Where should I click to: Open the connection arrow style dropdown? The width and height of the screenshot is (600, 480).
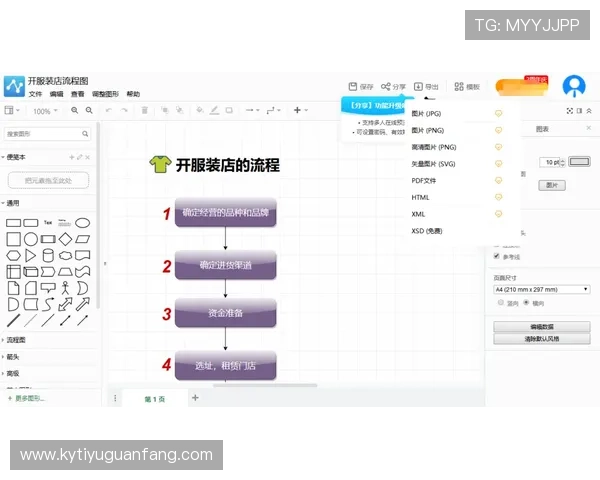pyautogui.click(x=253, y=110)
